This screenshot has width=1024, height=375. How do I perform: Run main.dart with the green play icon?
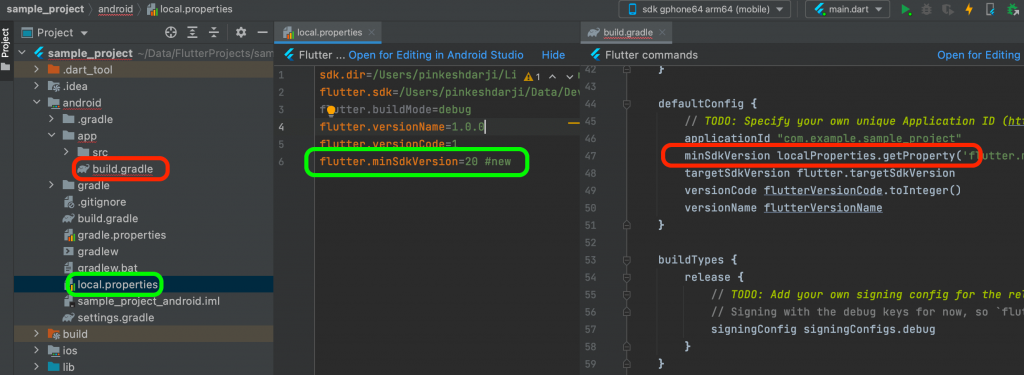pyautogui.click(x=906, y=9)
